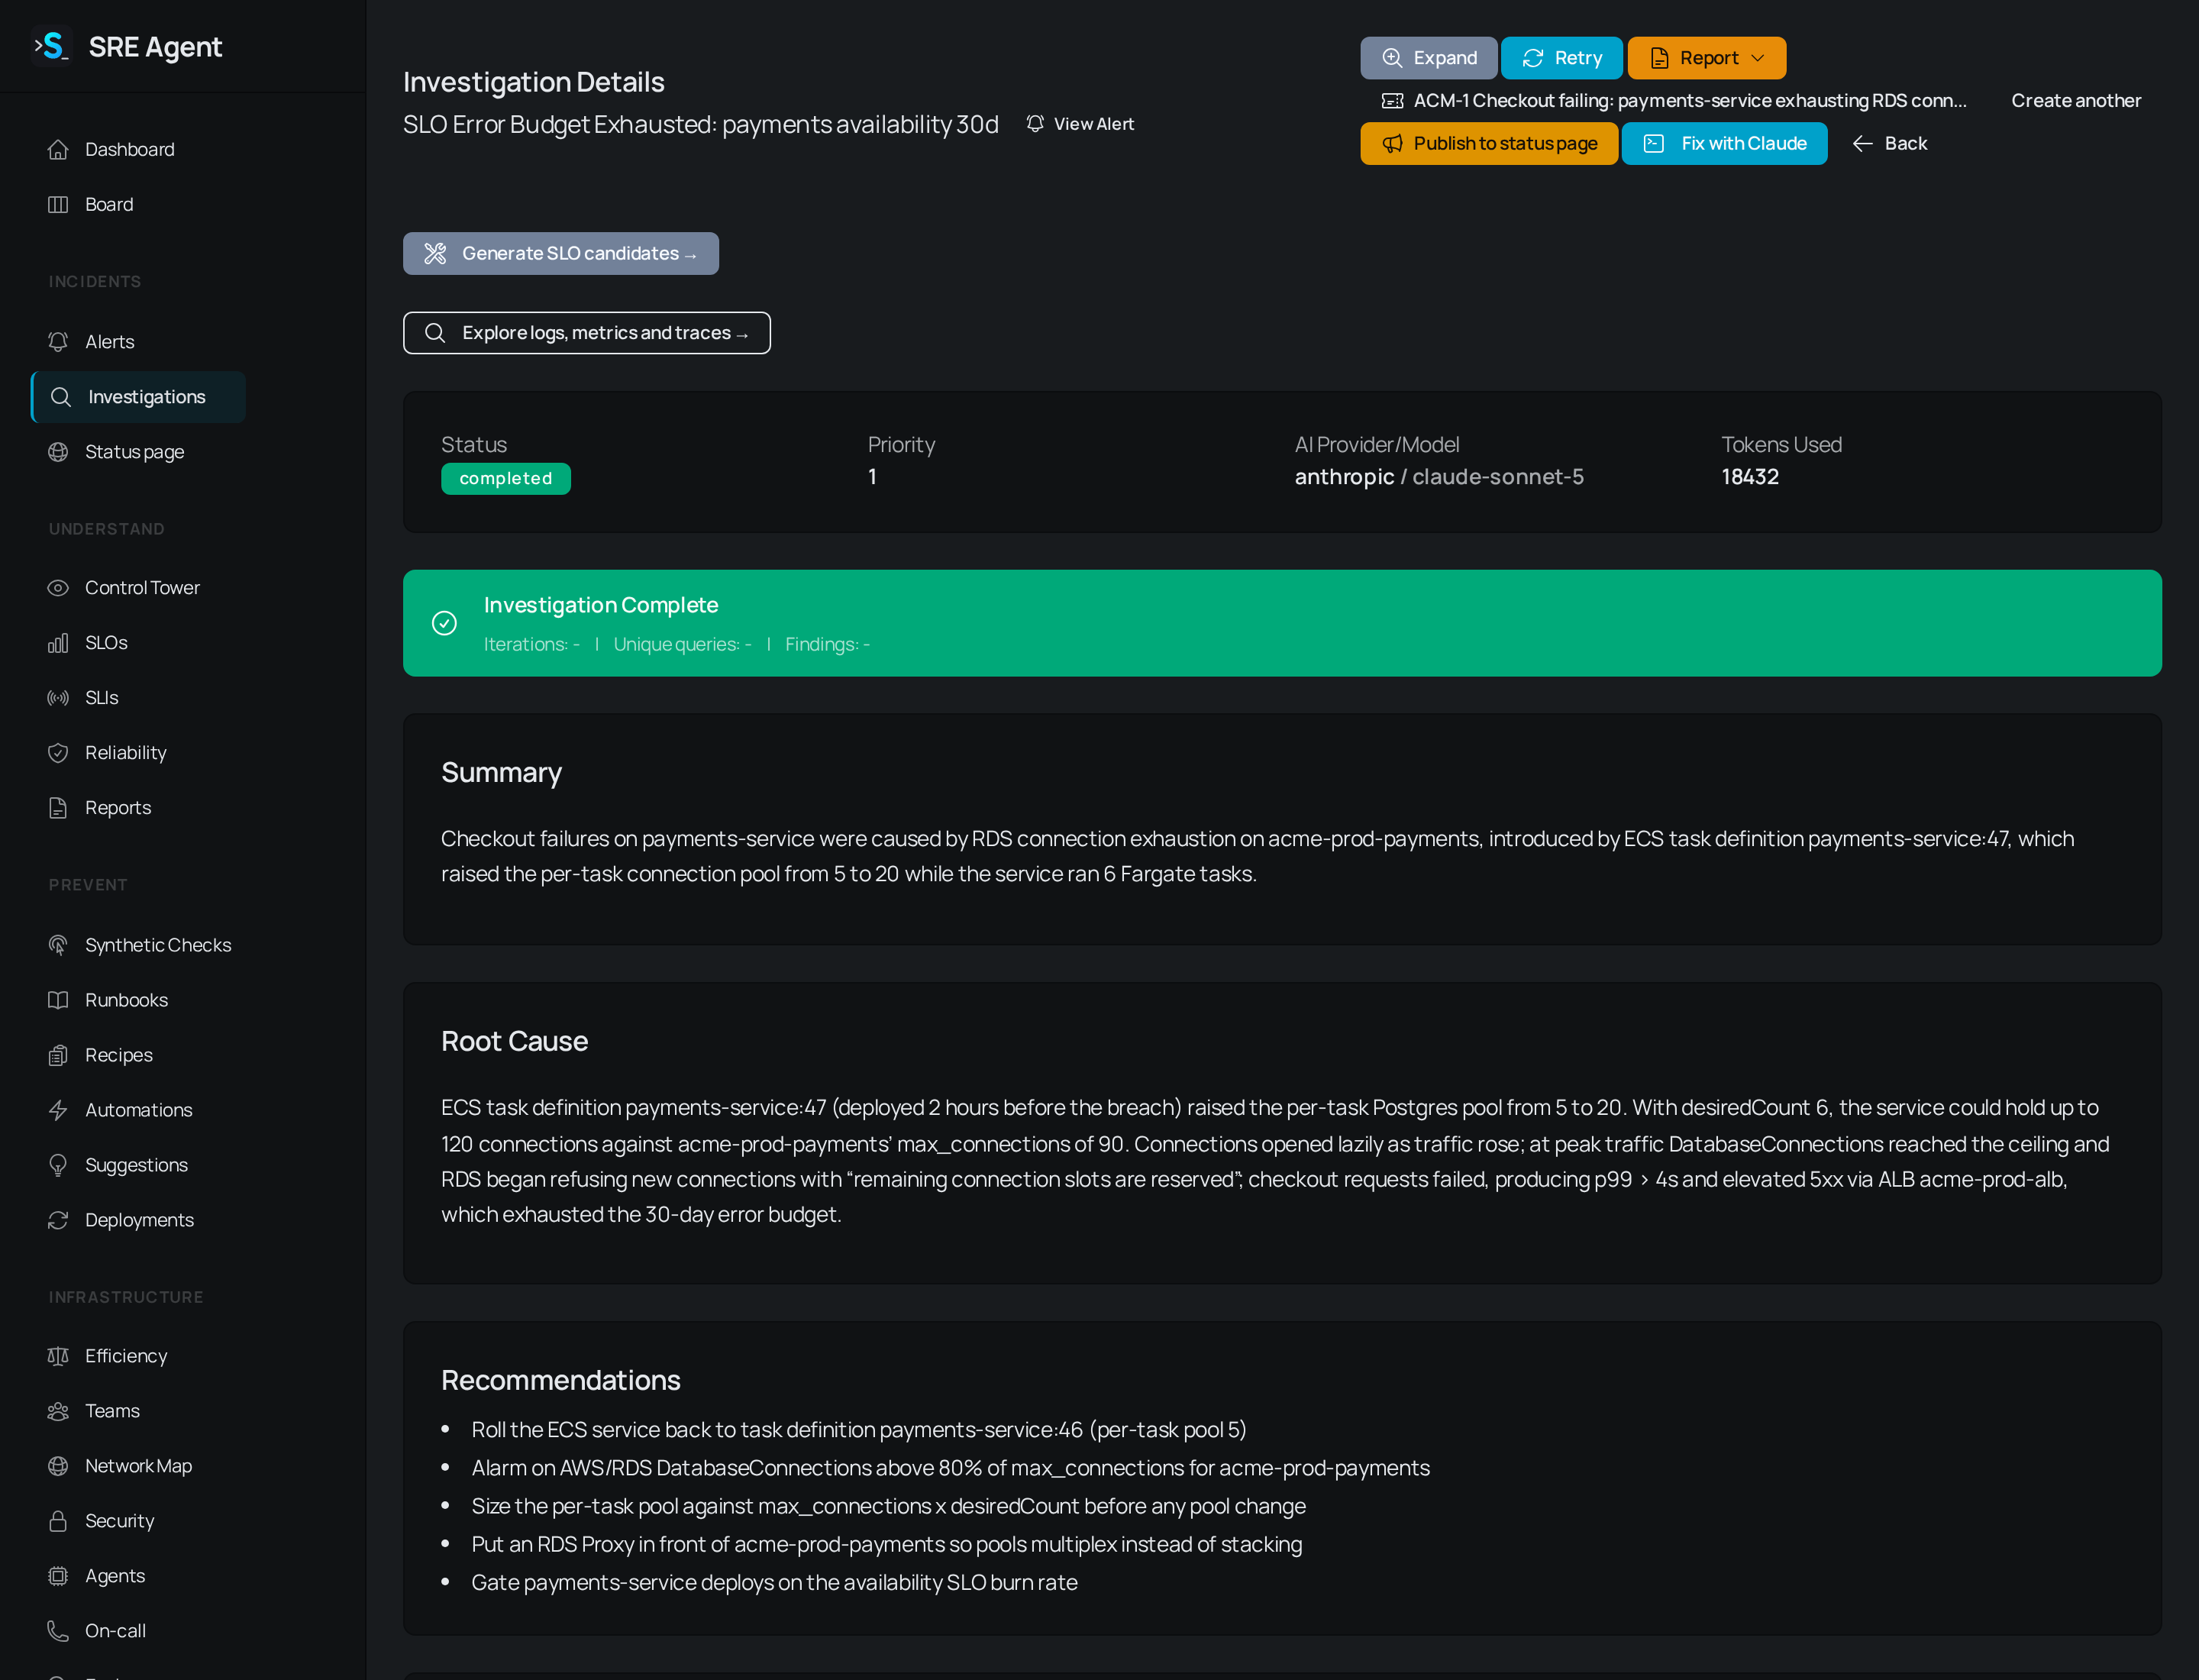Click the Investigation Complete banner
Image resolution: width=2199 pixels, height=1680 pixels.
pos(1282,623)
